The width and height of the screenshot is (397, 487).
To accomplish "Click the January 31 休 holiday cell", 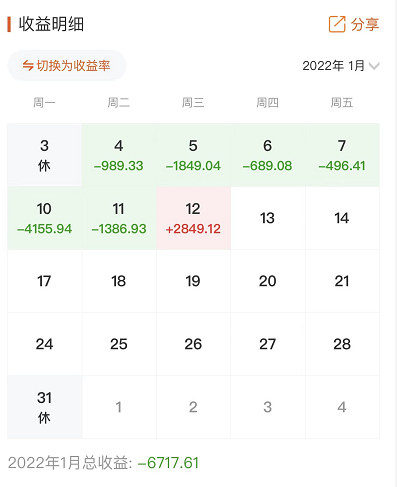I will click(x=44, y=407).
